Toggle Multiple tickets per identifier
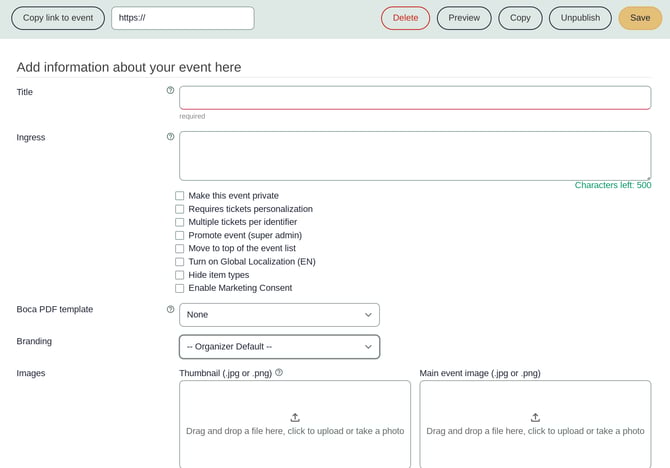The height and width of the screenshot is (468, 670). click(180, 222)
